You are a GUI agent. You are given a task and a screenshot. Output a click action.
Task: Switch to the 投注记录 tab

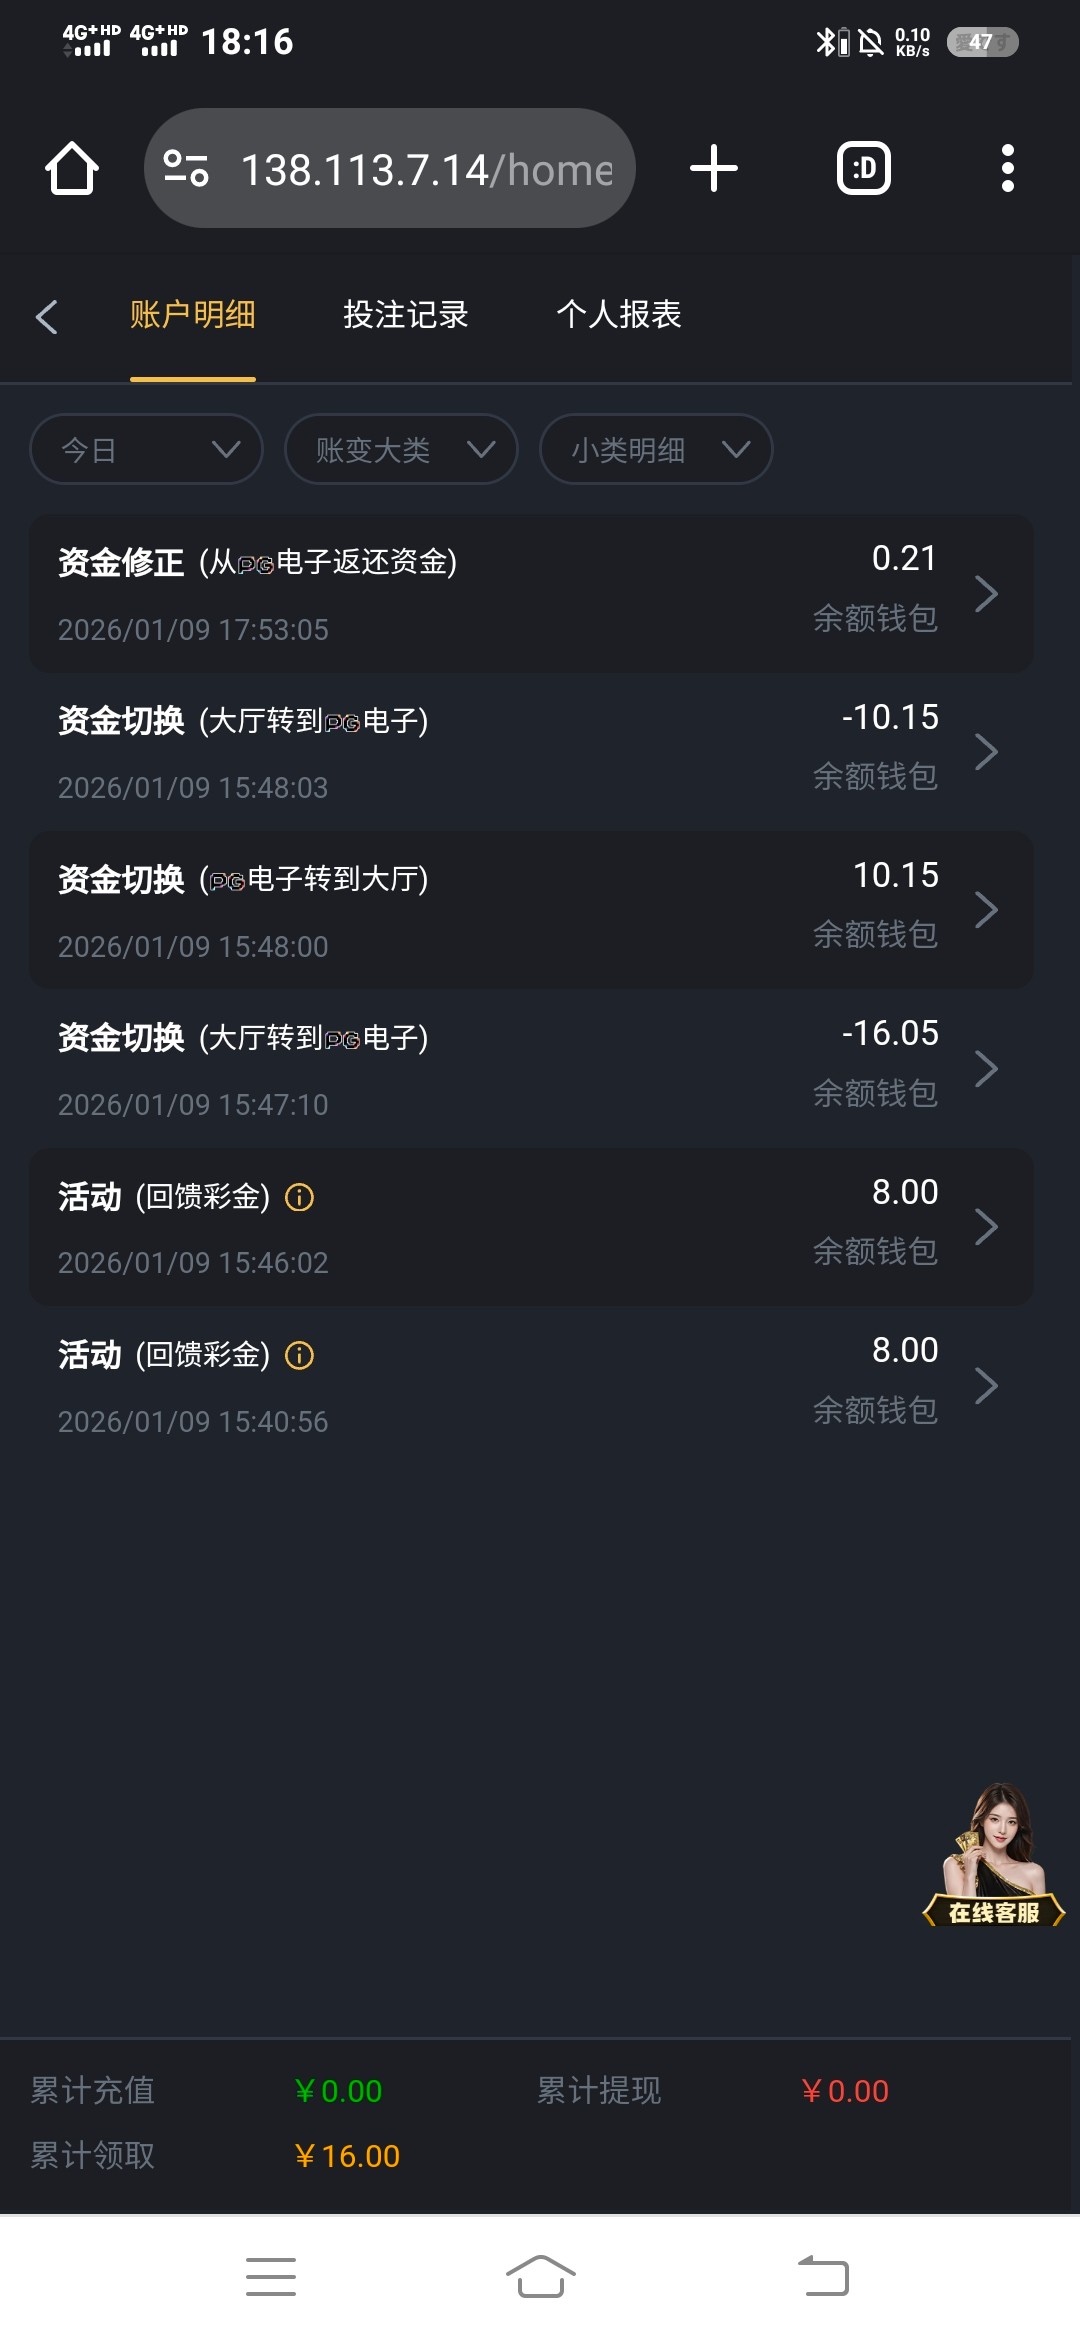click(405, 315)
